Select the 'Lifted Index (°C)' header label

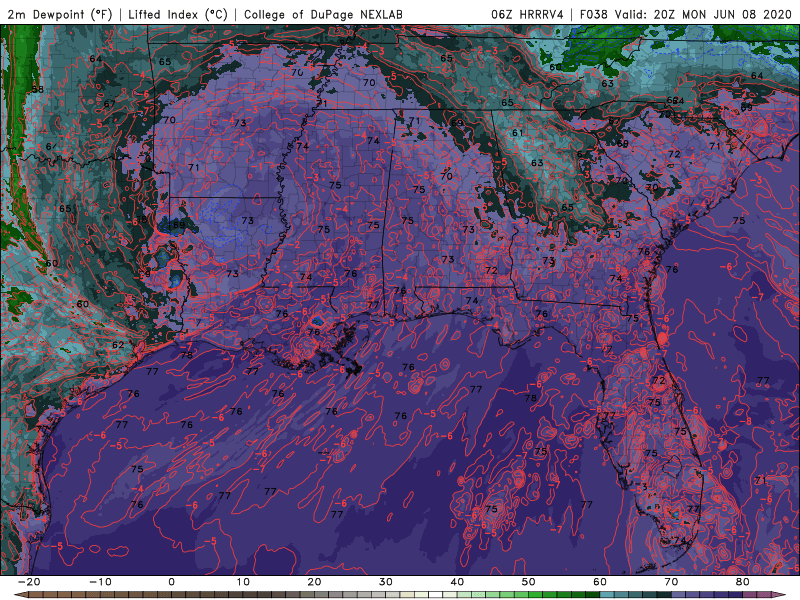[178, 14]
